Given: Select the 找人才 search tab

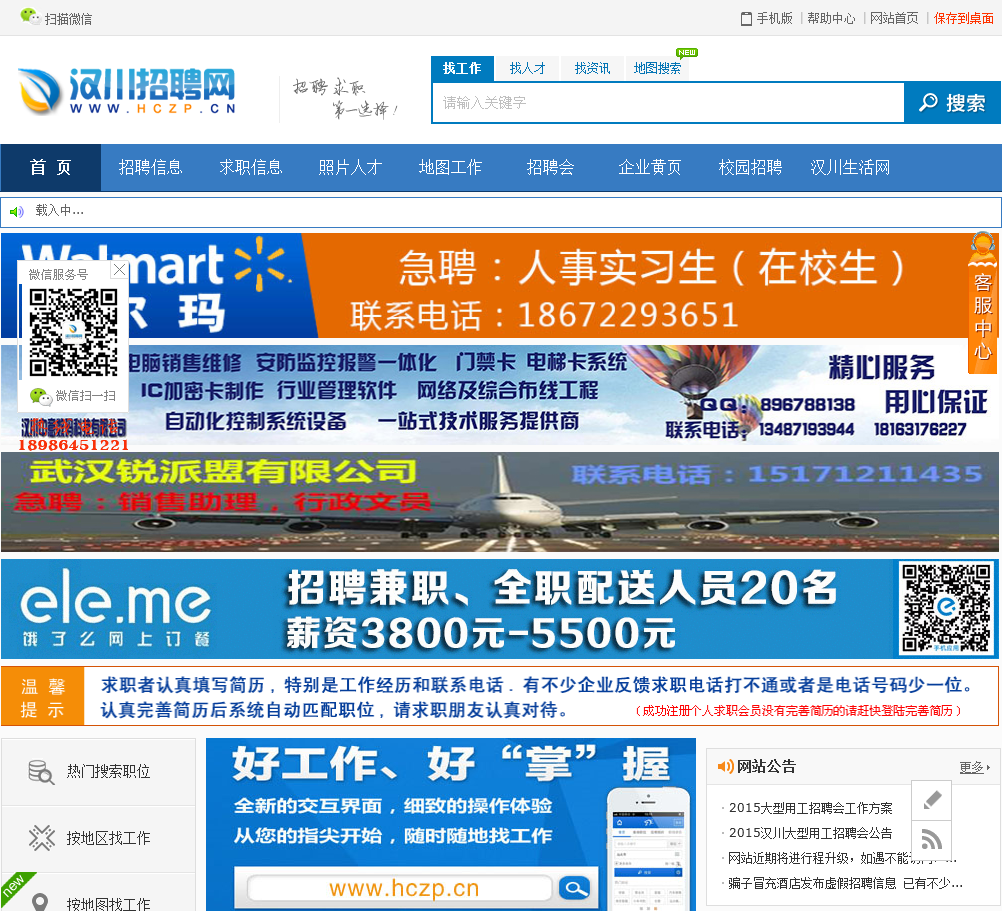Looking at the screenshot, I should (x=527, y=68).
